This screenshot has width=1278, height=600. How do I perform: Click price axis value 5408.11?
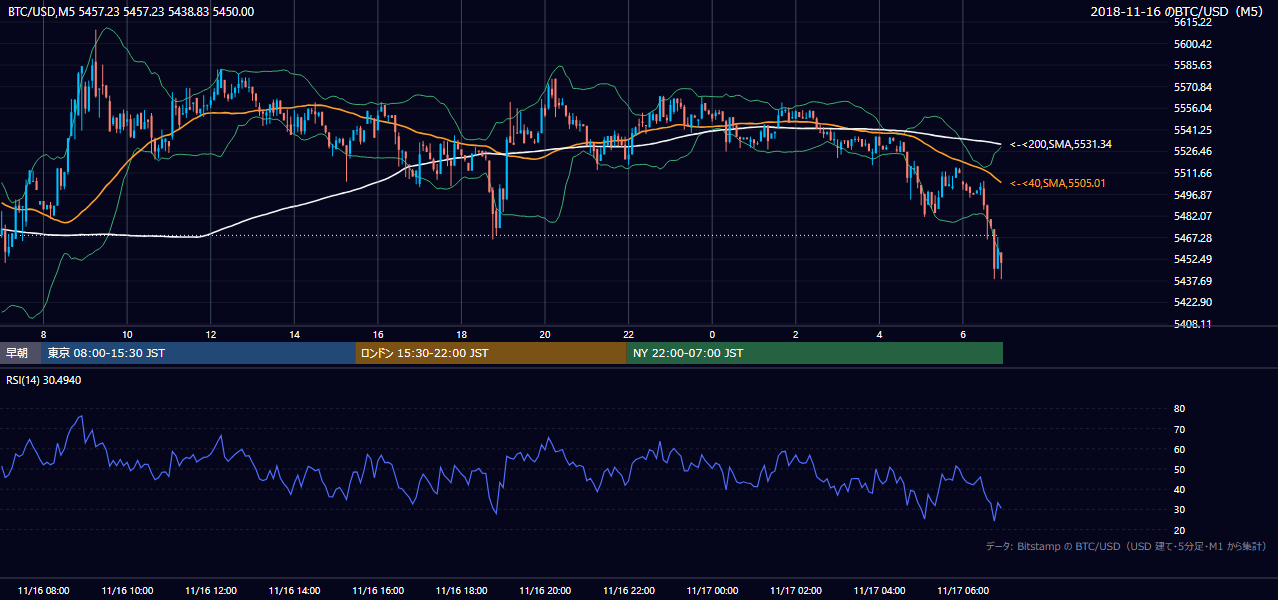pos(1193,324)
